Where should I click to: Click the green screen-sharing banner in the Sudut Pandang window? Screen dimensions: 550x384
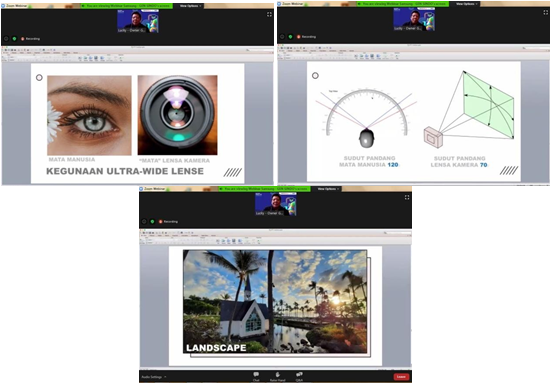(403, 4)
